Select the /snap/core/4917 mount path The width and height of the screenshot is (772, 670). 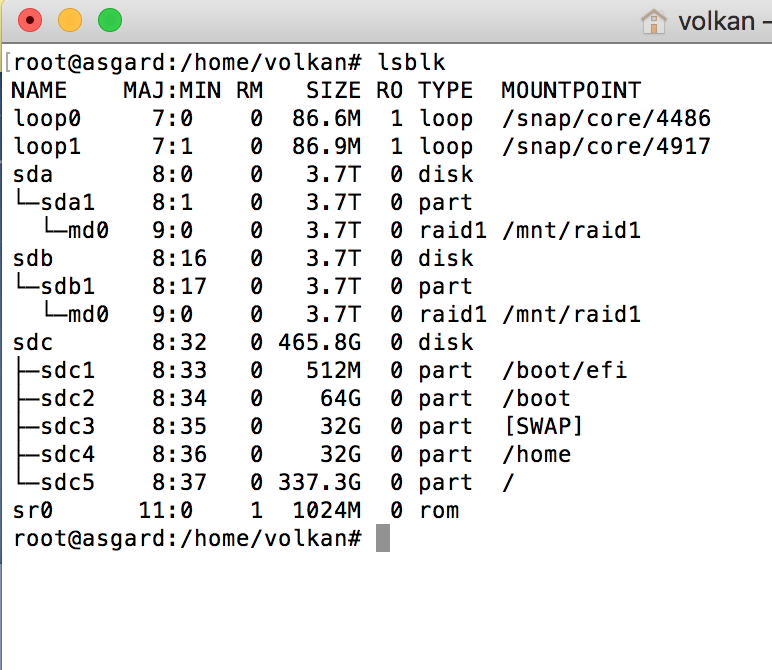606,147
